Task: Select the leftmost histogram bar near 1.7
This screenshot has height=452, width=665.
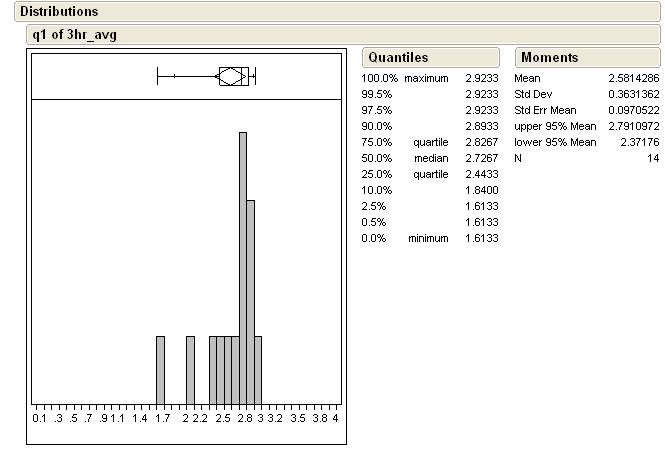Action: click(x=160, y=369)
